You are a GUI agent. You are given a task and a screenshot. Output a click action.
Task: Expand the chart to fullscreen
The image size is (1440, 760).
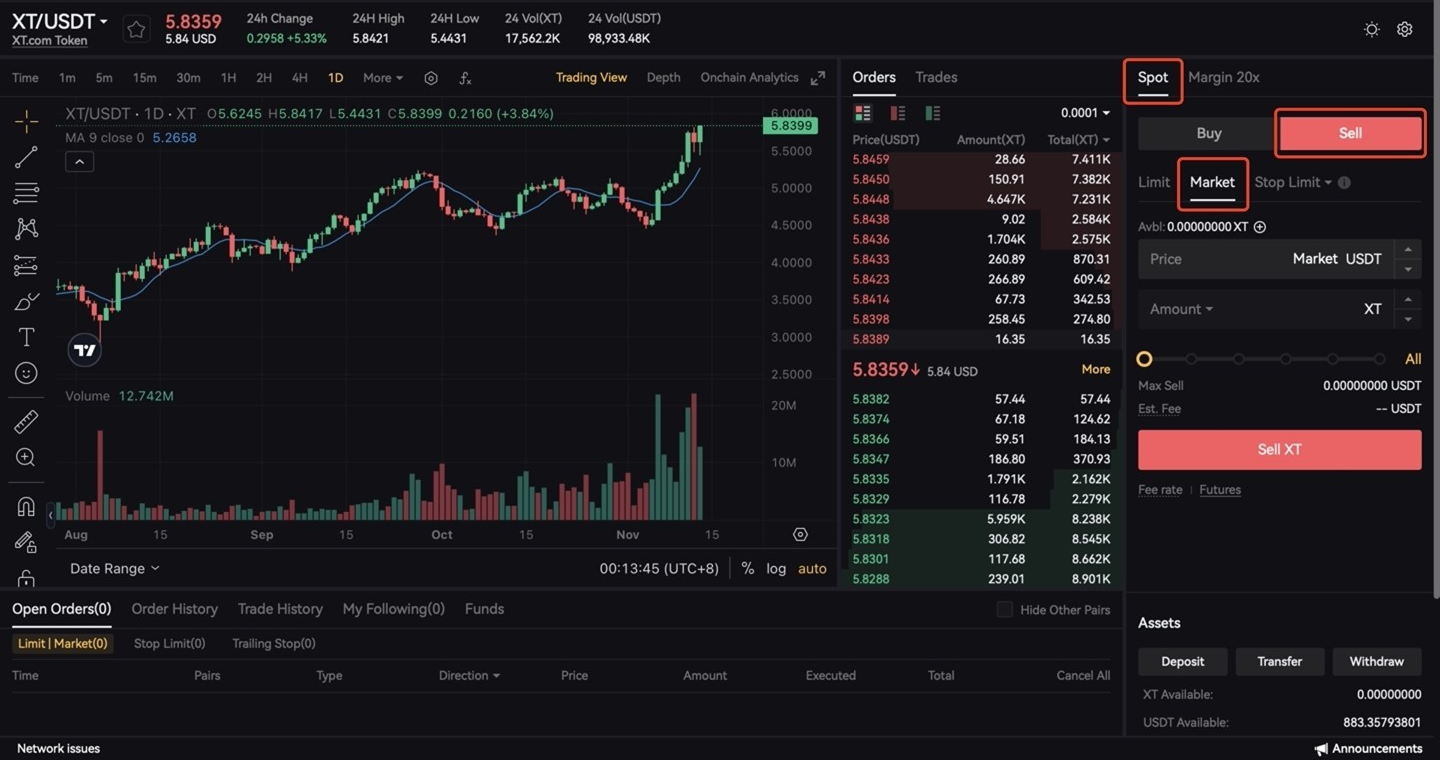click(818, 78)
